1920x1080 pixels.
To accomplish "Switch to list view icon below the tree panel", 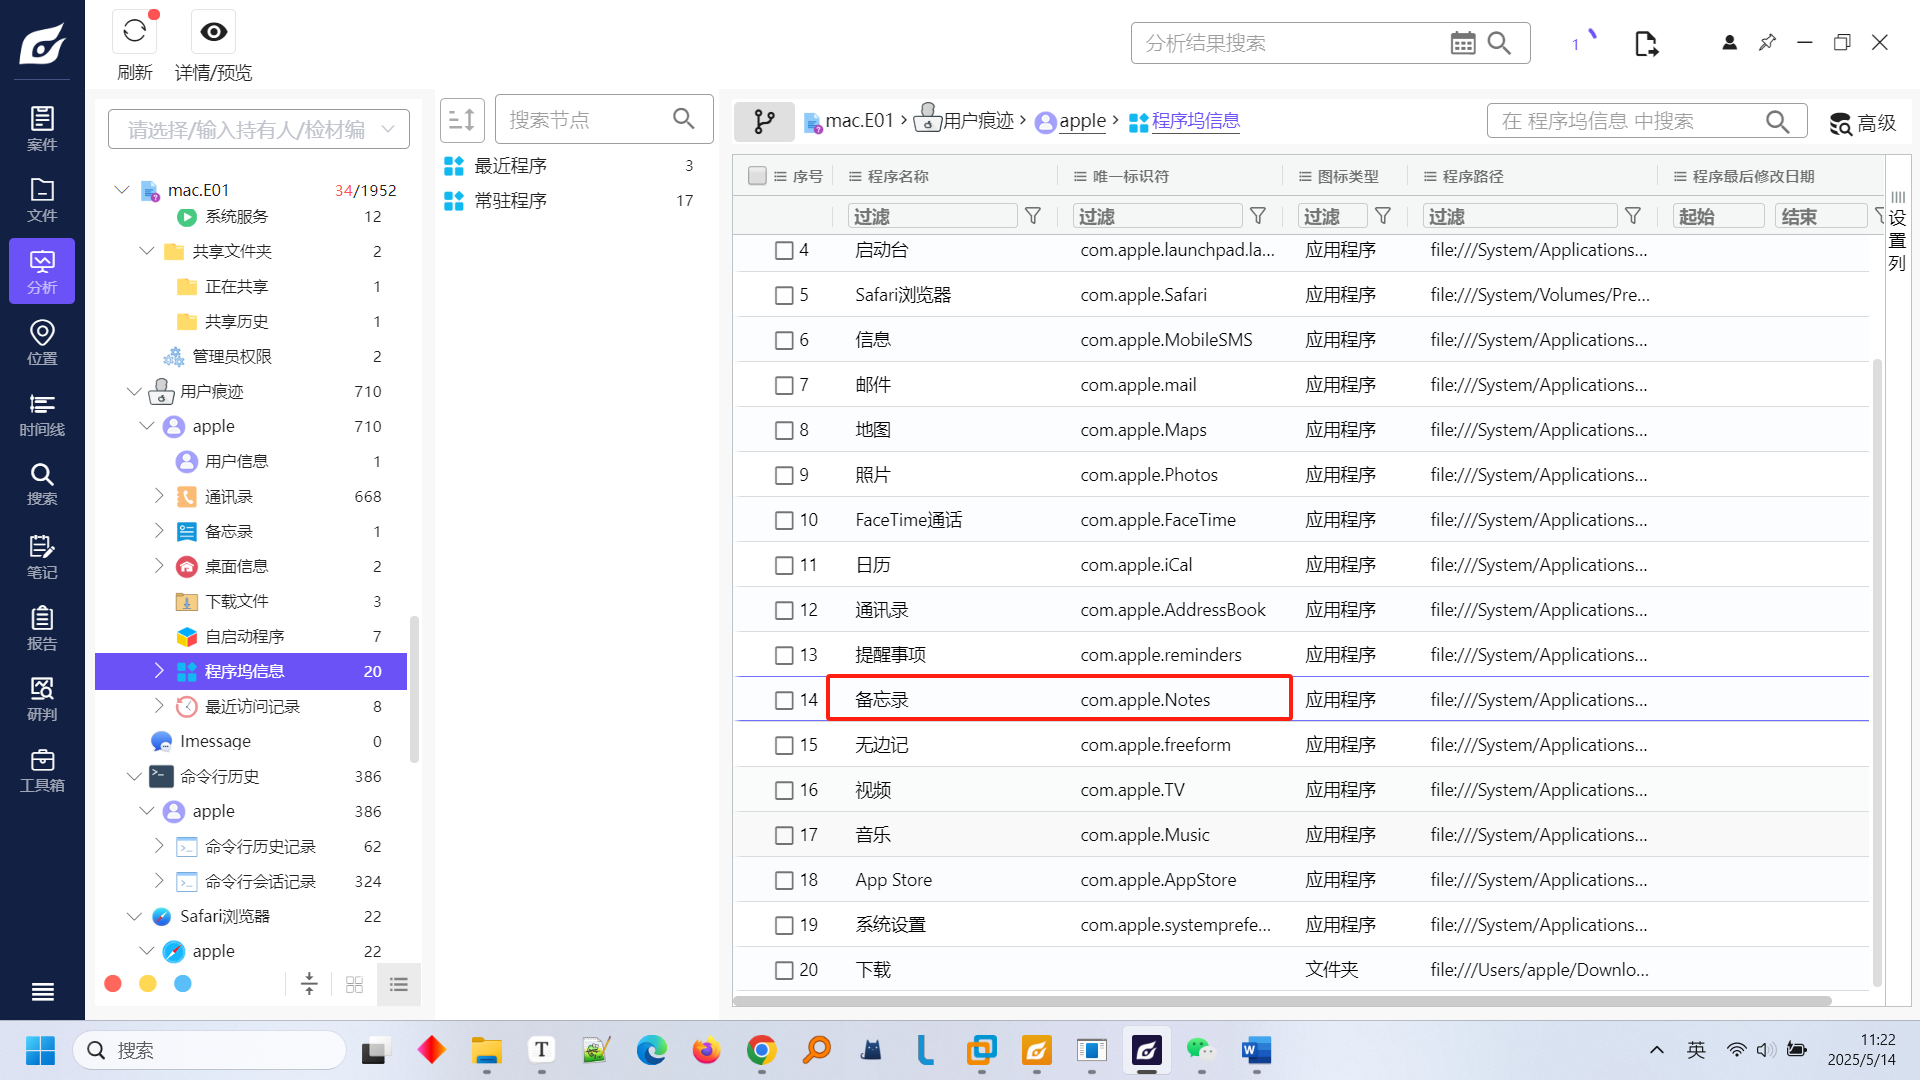I will [x=399, y=984].
